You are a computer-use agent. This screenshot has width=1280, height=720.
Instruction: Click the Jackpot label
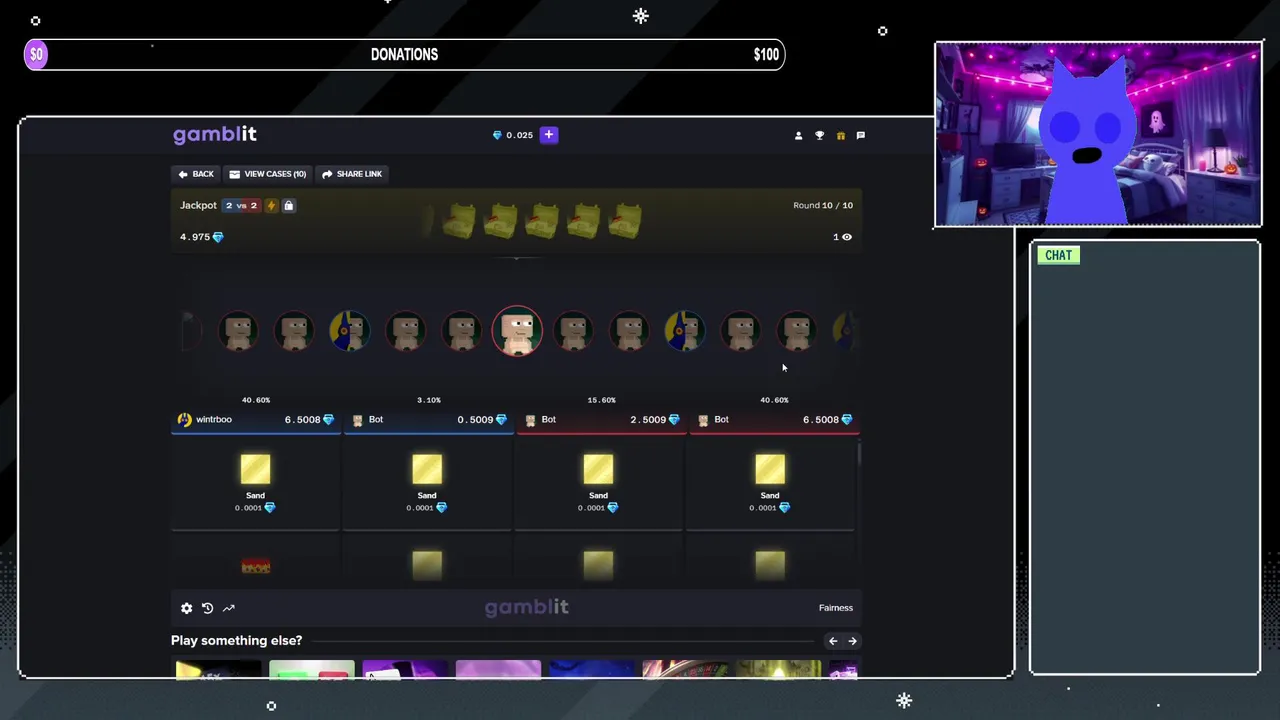coord(198,206)
